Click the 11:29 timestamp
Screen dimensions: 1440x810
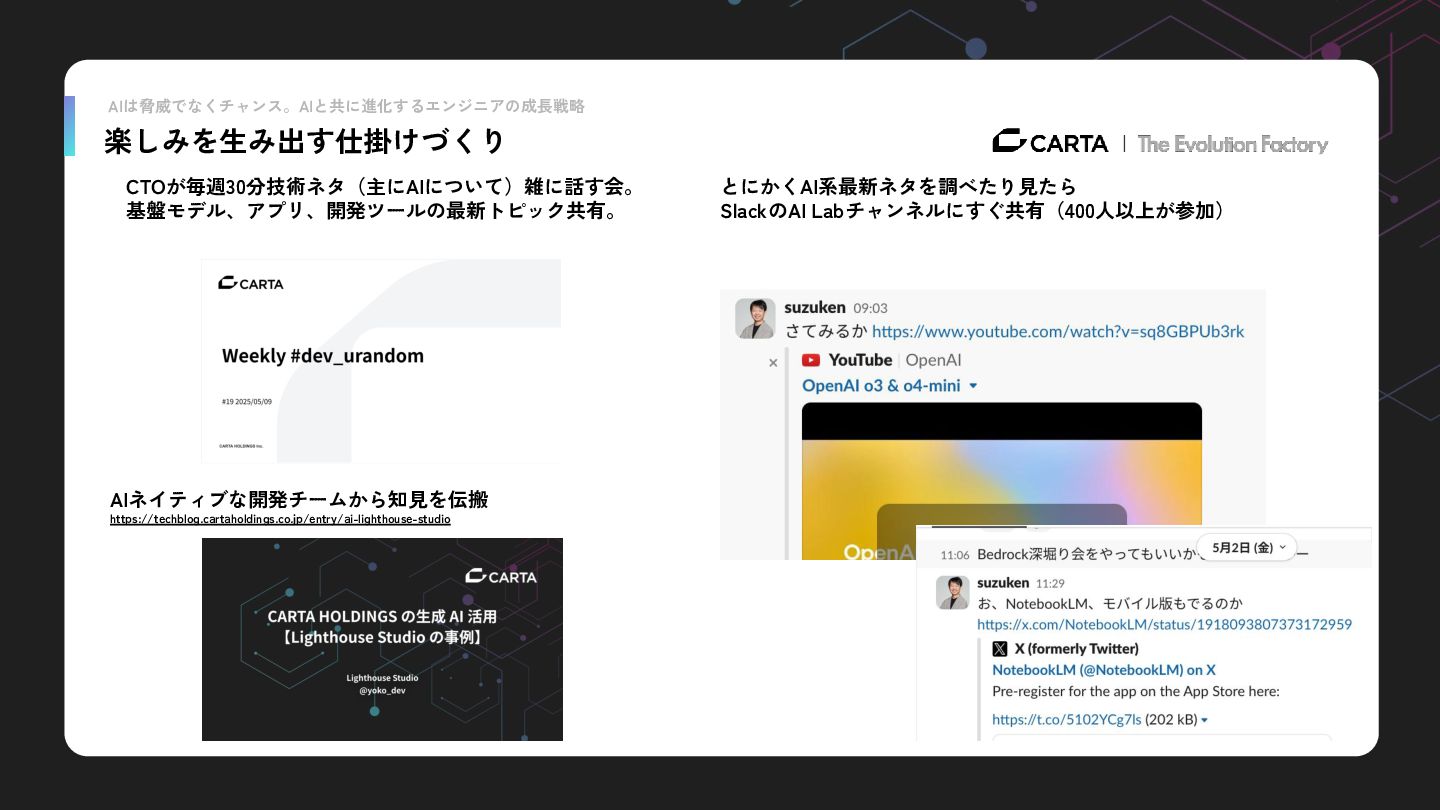[x=1050, y=583]
